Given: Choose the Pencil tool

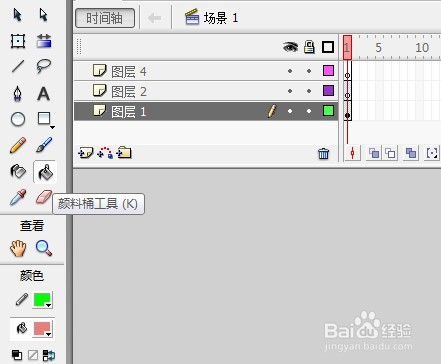Looking at the screenshot, I should tap(18, 145).
